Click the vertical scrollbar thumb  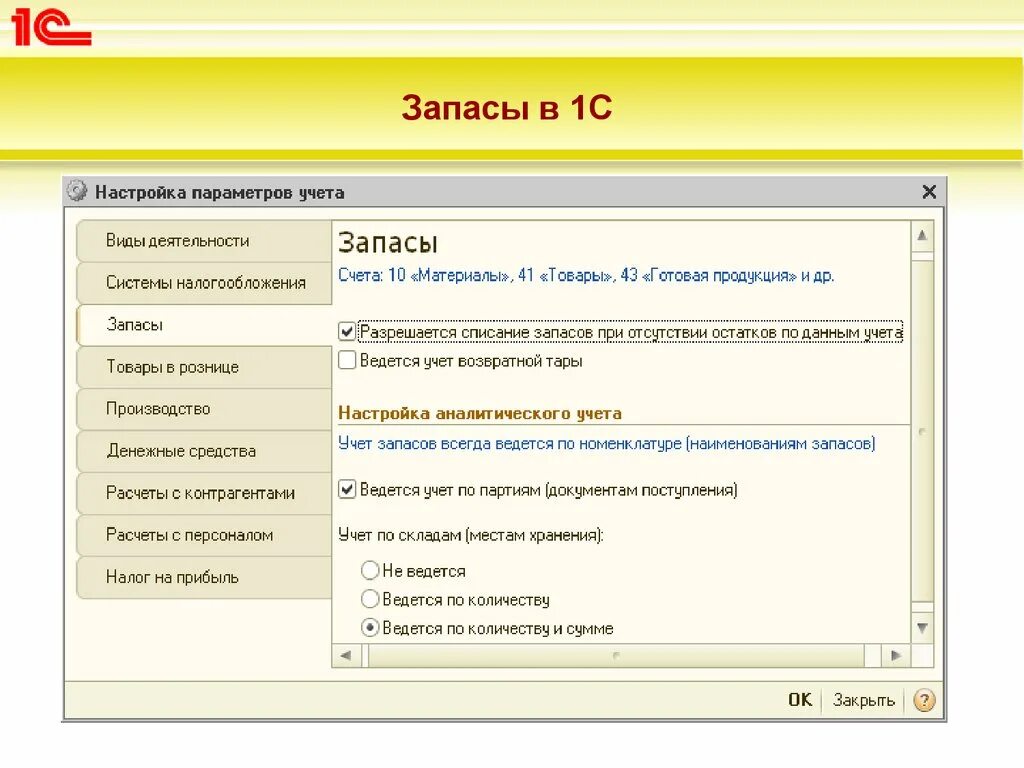click(x=922, y=432)
